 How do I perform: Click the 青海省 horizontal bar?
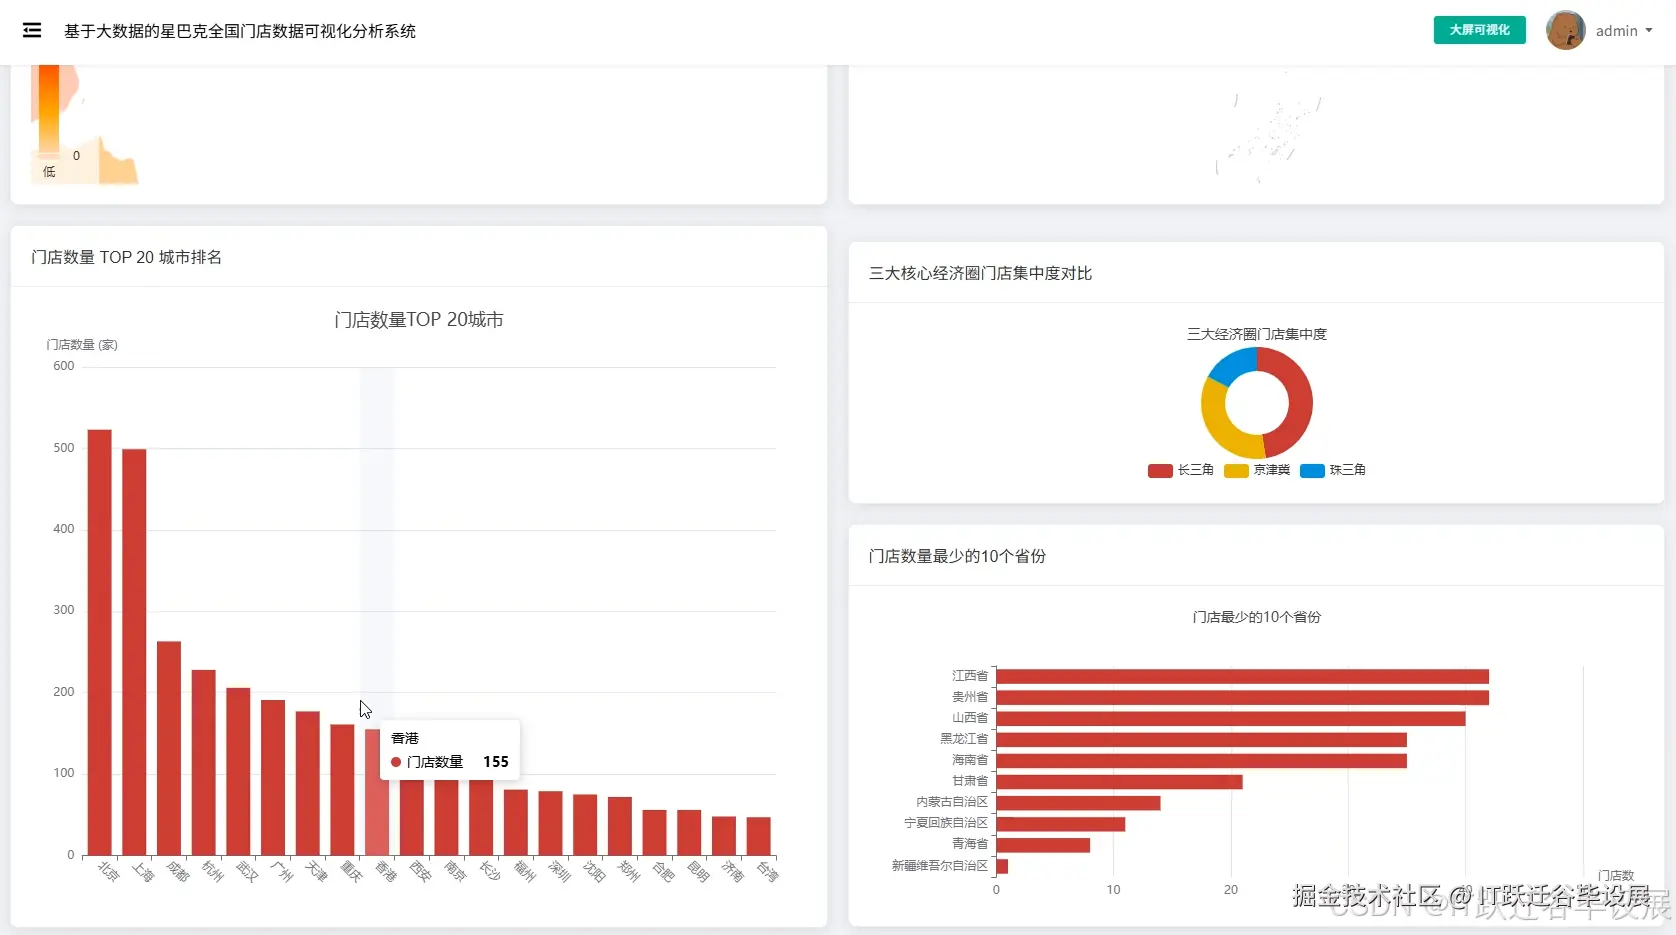click(1043, 845)
